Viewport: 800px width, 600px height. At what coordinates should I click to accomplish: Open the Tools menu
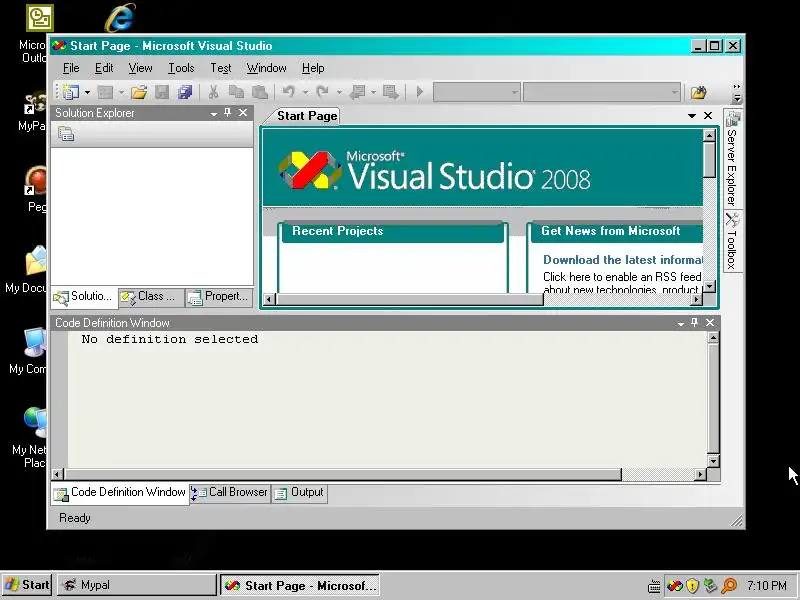point(181,68)
